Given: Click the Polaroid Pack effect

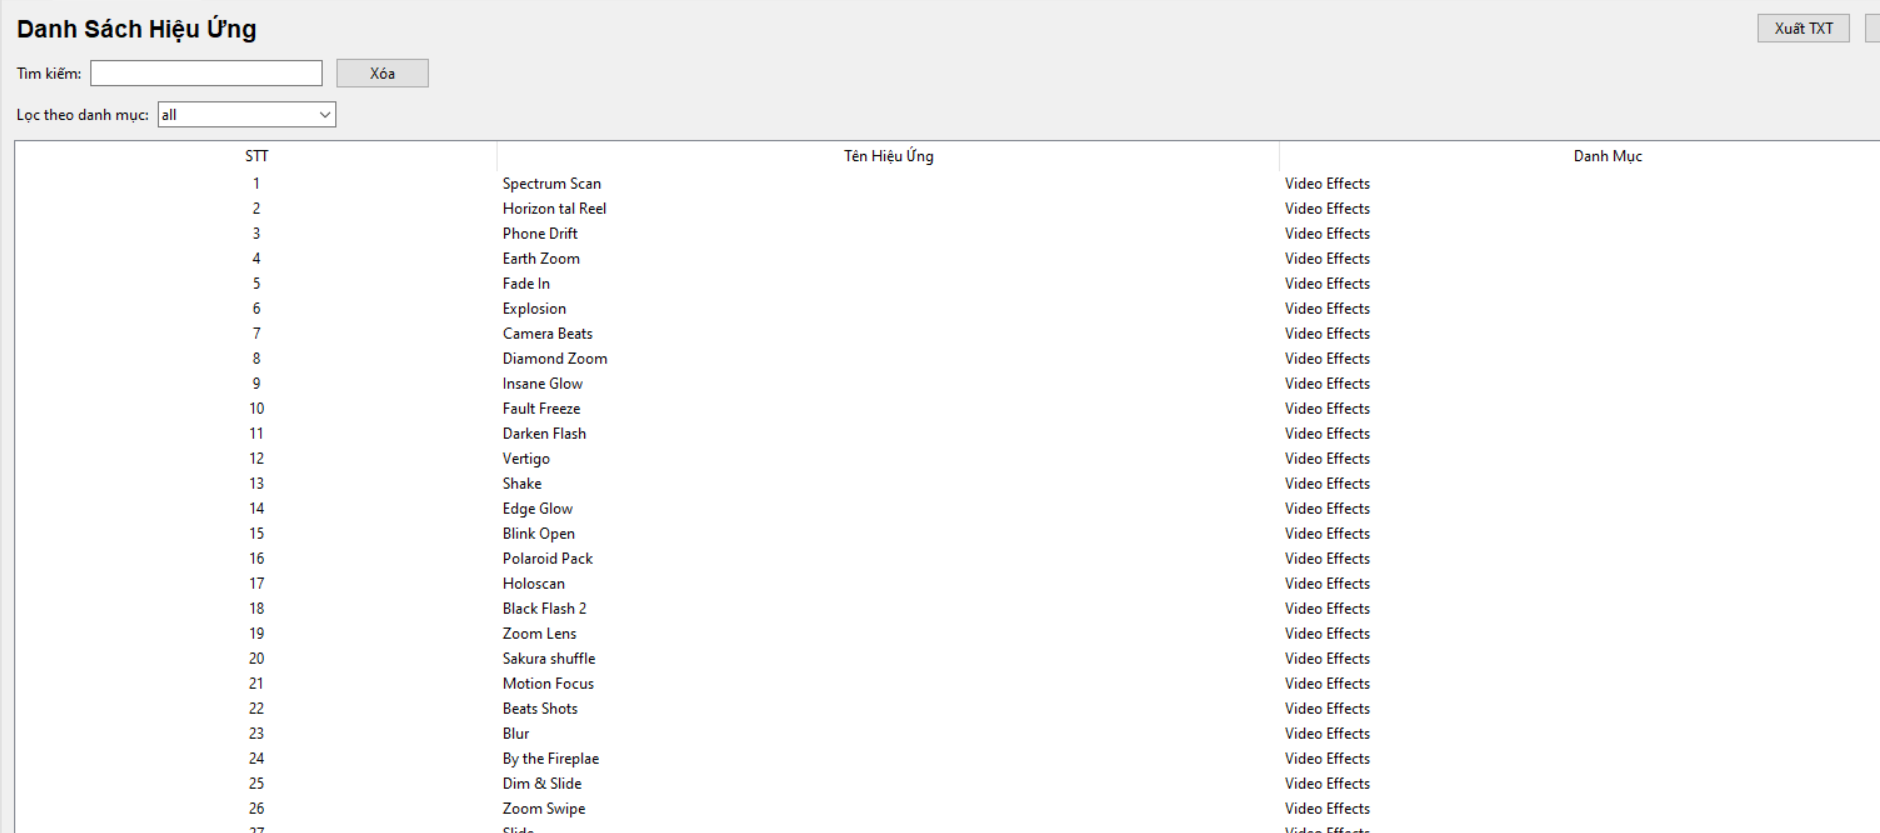Looking at the screenshot, I should [547, 559].
